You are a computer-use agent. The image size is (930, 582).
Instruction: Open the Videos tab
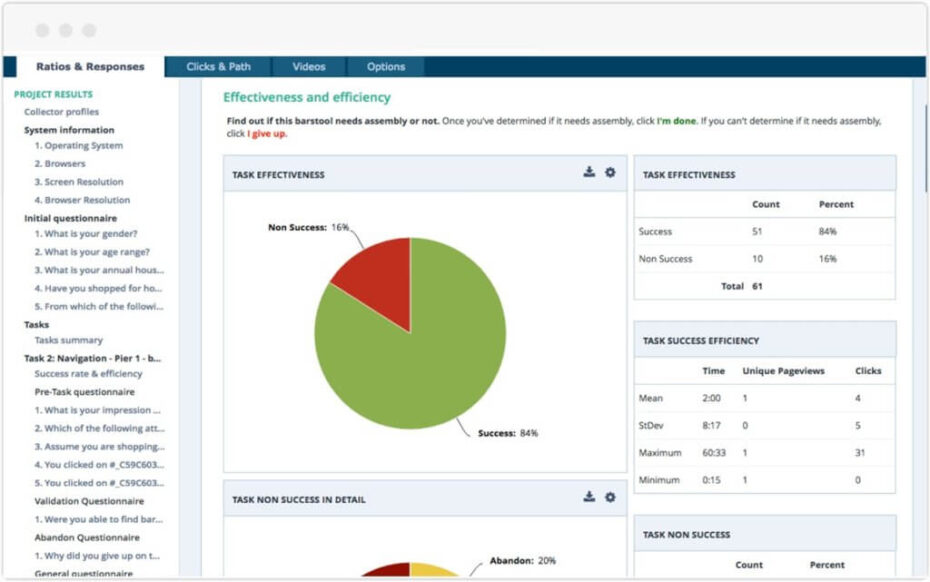(309, 66)
